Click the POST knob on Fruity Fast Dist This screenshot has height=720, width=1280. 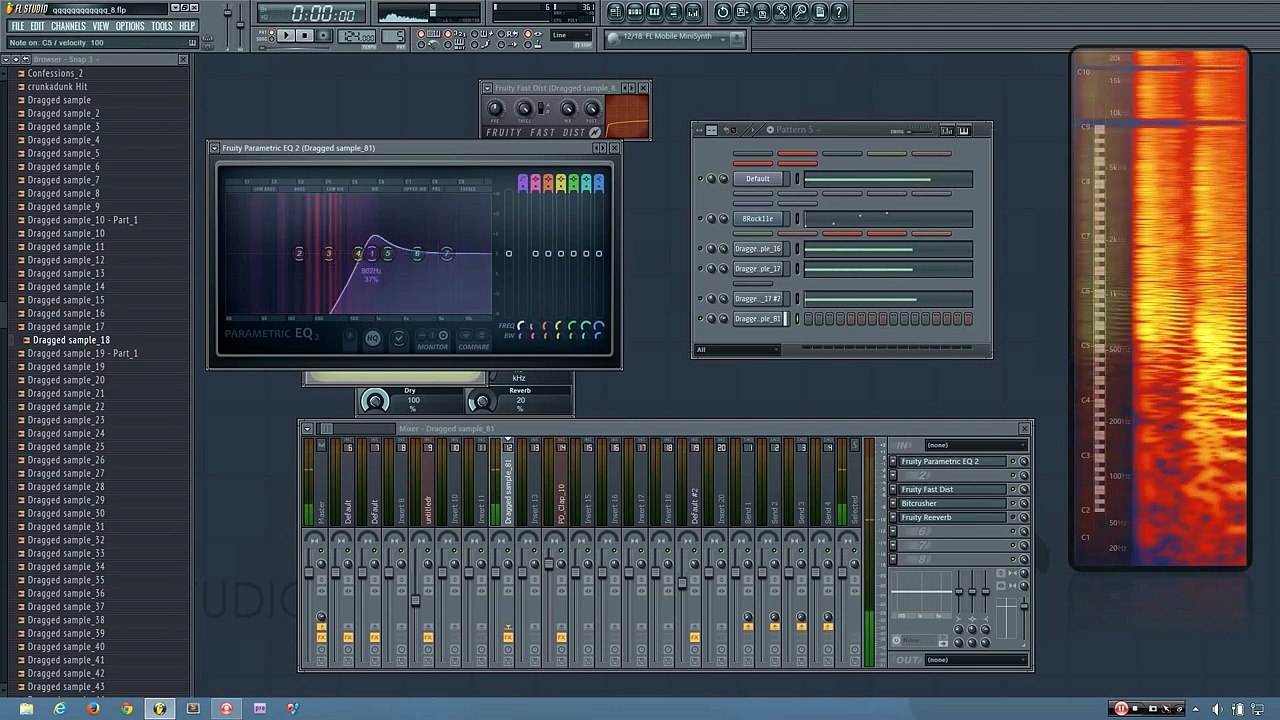point(592,109)
